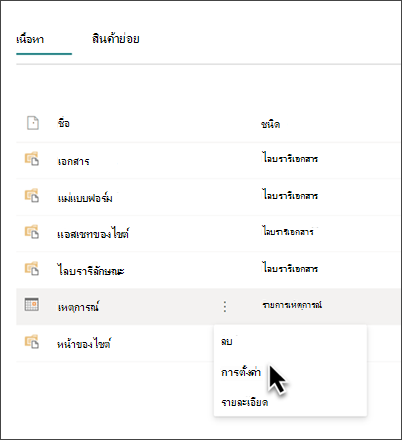
Task: Click the document library icon beside เอกสาร
Action: pyautogui.click(x=32, y=159)
